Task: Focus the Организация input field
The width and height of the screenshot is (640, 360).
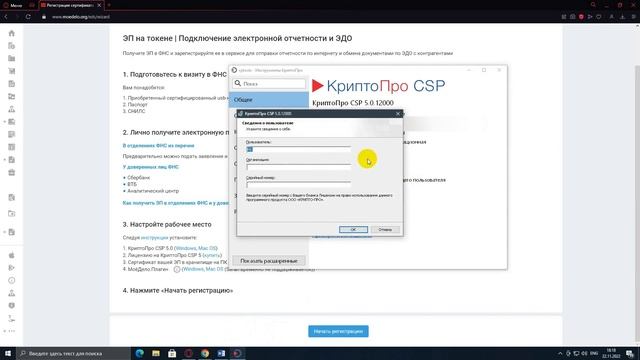Action: (x=298, y=167)
